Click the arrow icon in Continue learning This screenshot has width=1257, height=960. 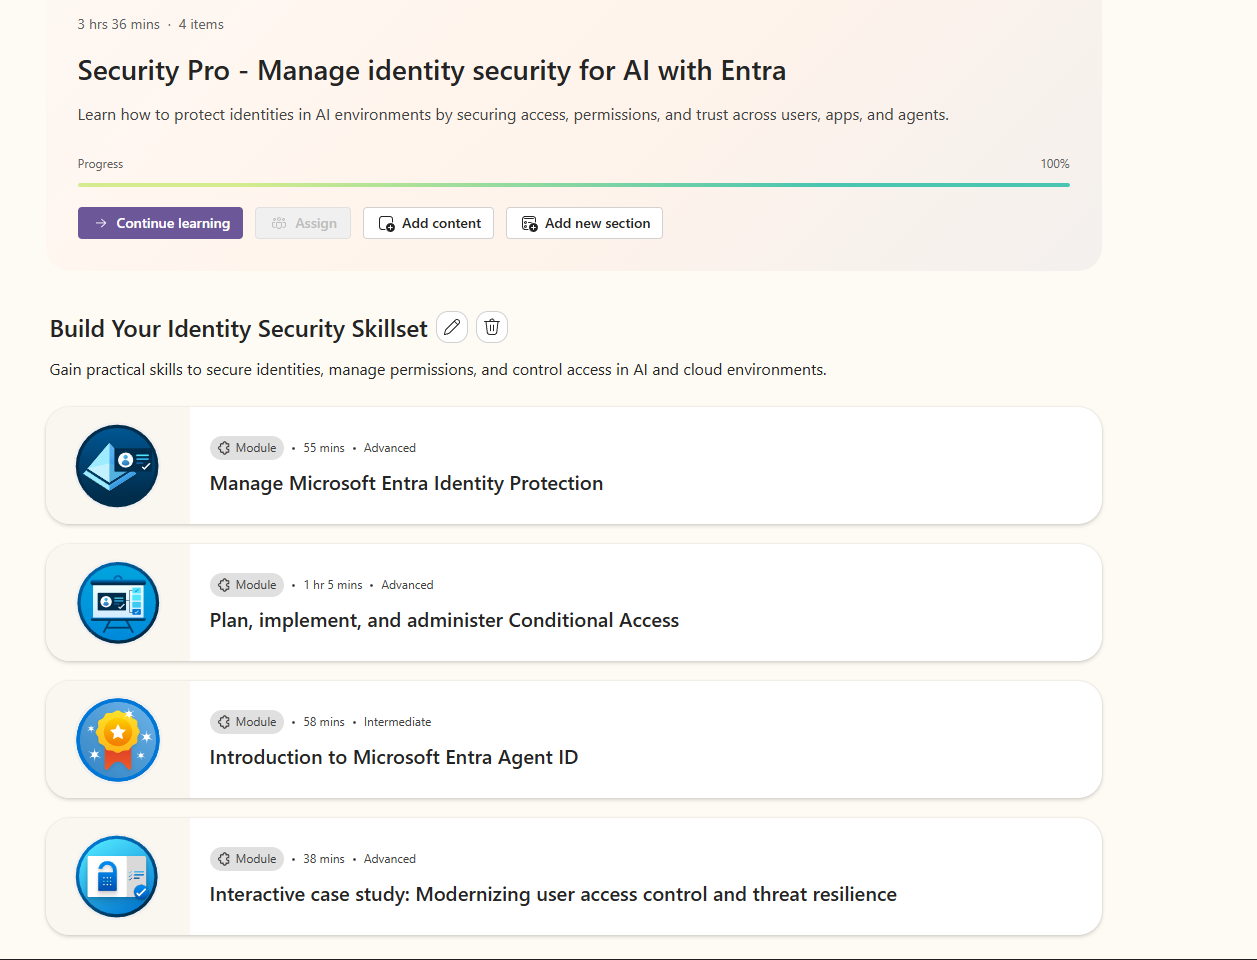coord(101,223)
